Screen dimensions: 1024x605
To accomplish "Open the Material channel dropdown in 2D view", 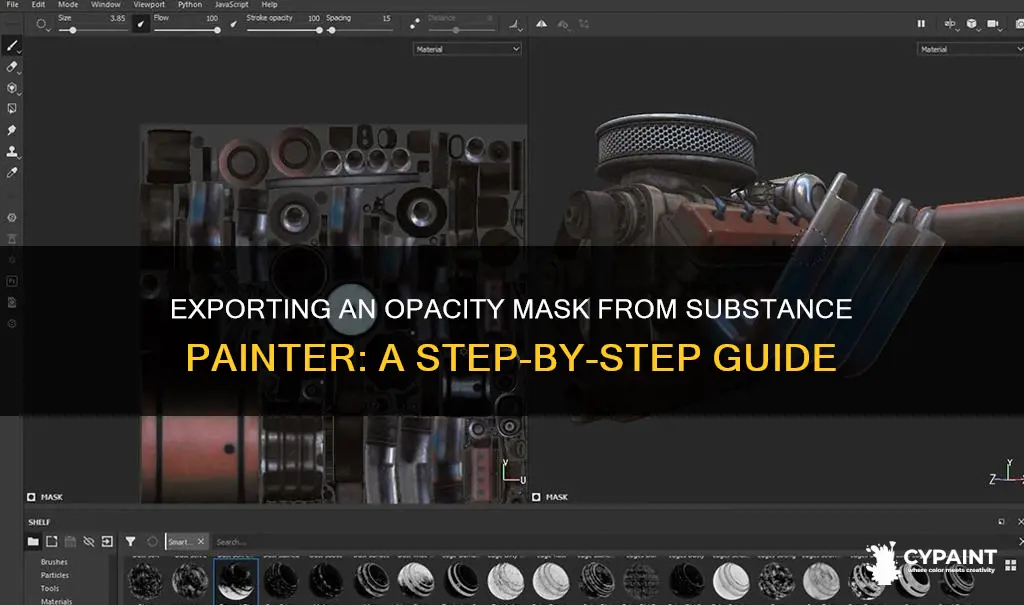I will tap(468, 49).
